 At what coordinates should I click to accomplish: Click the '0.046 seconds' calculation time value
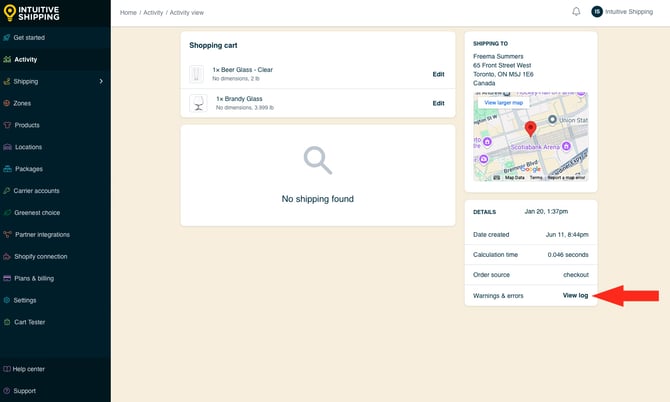568,255
